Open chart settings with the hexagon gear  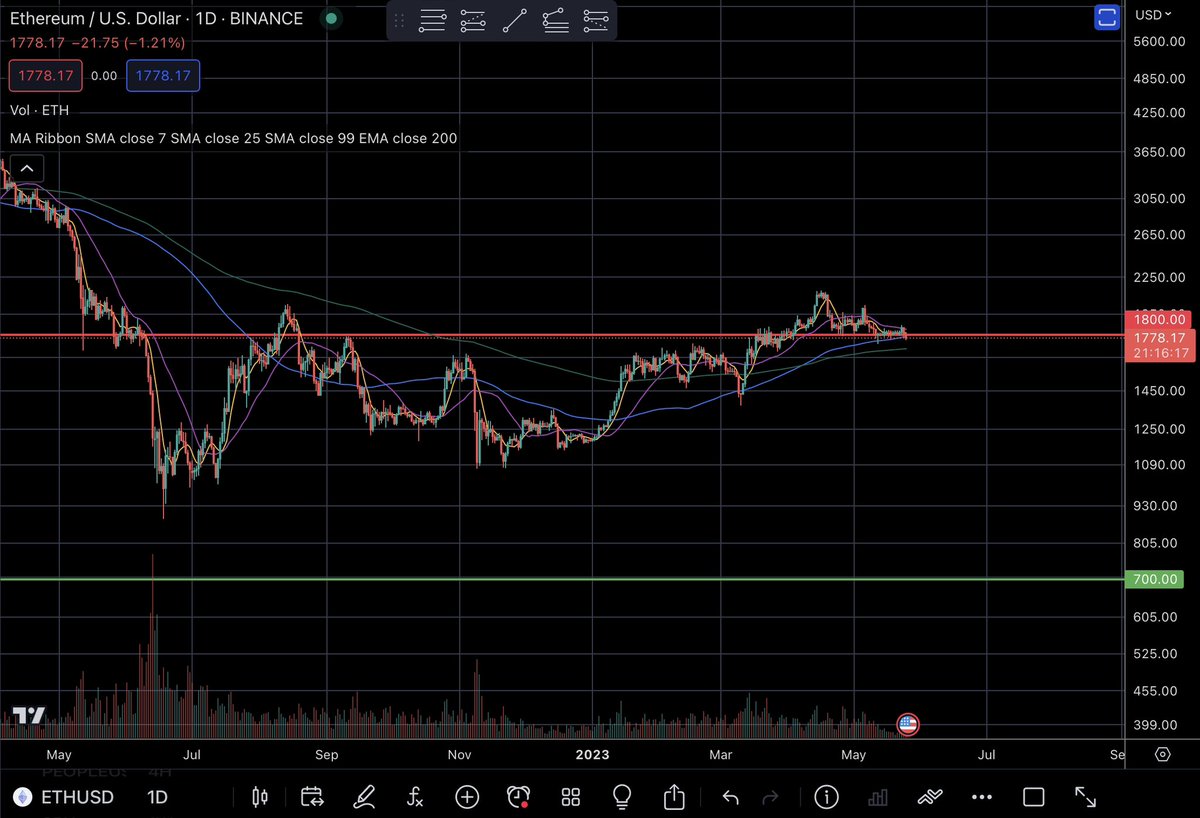[1162, 754]
